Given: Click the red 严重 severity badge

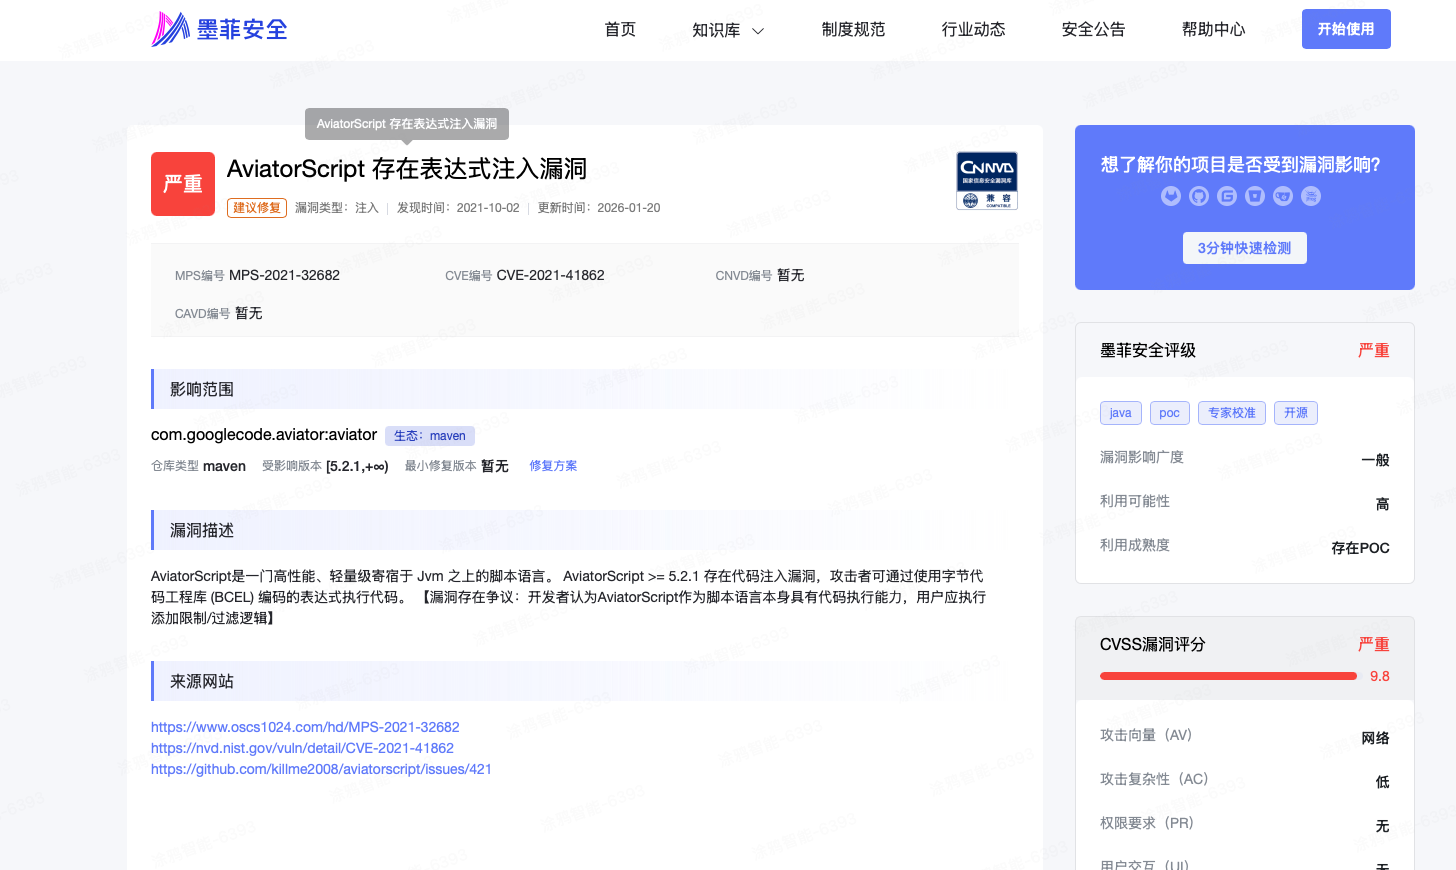Looking at the screenshot, I should [183, 184].
